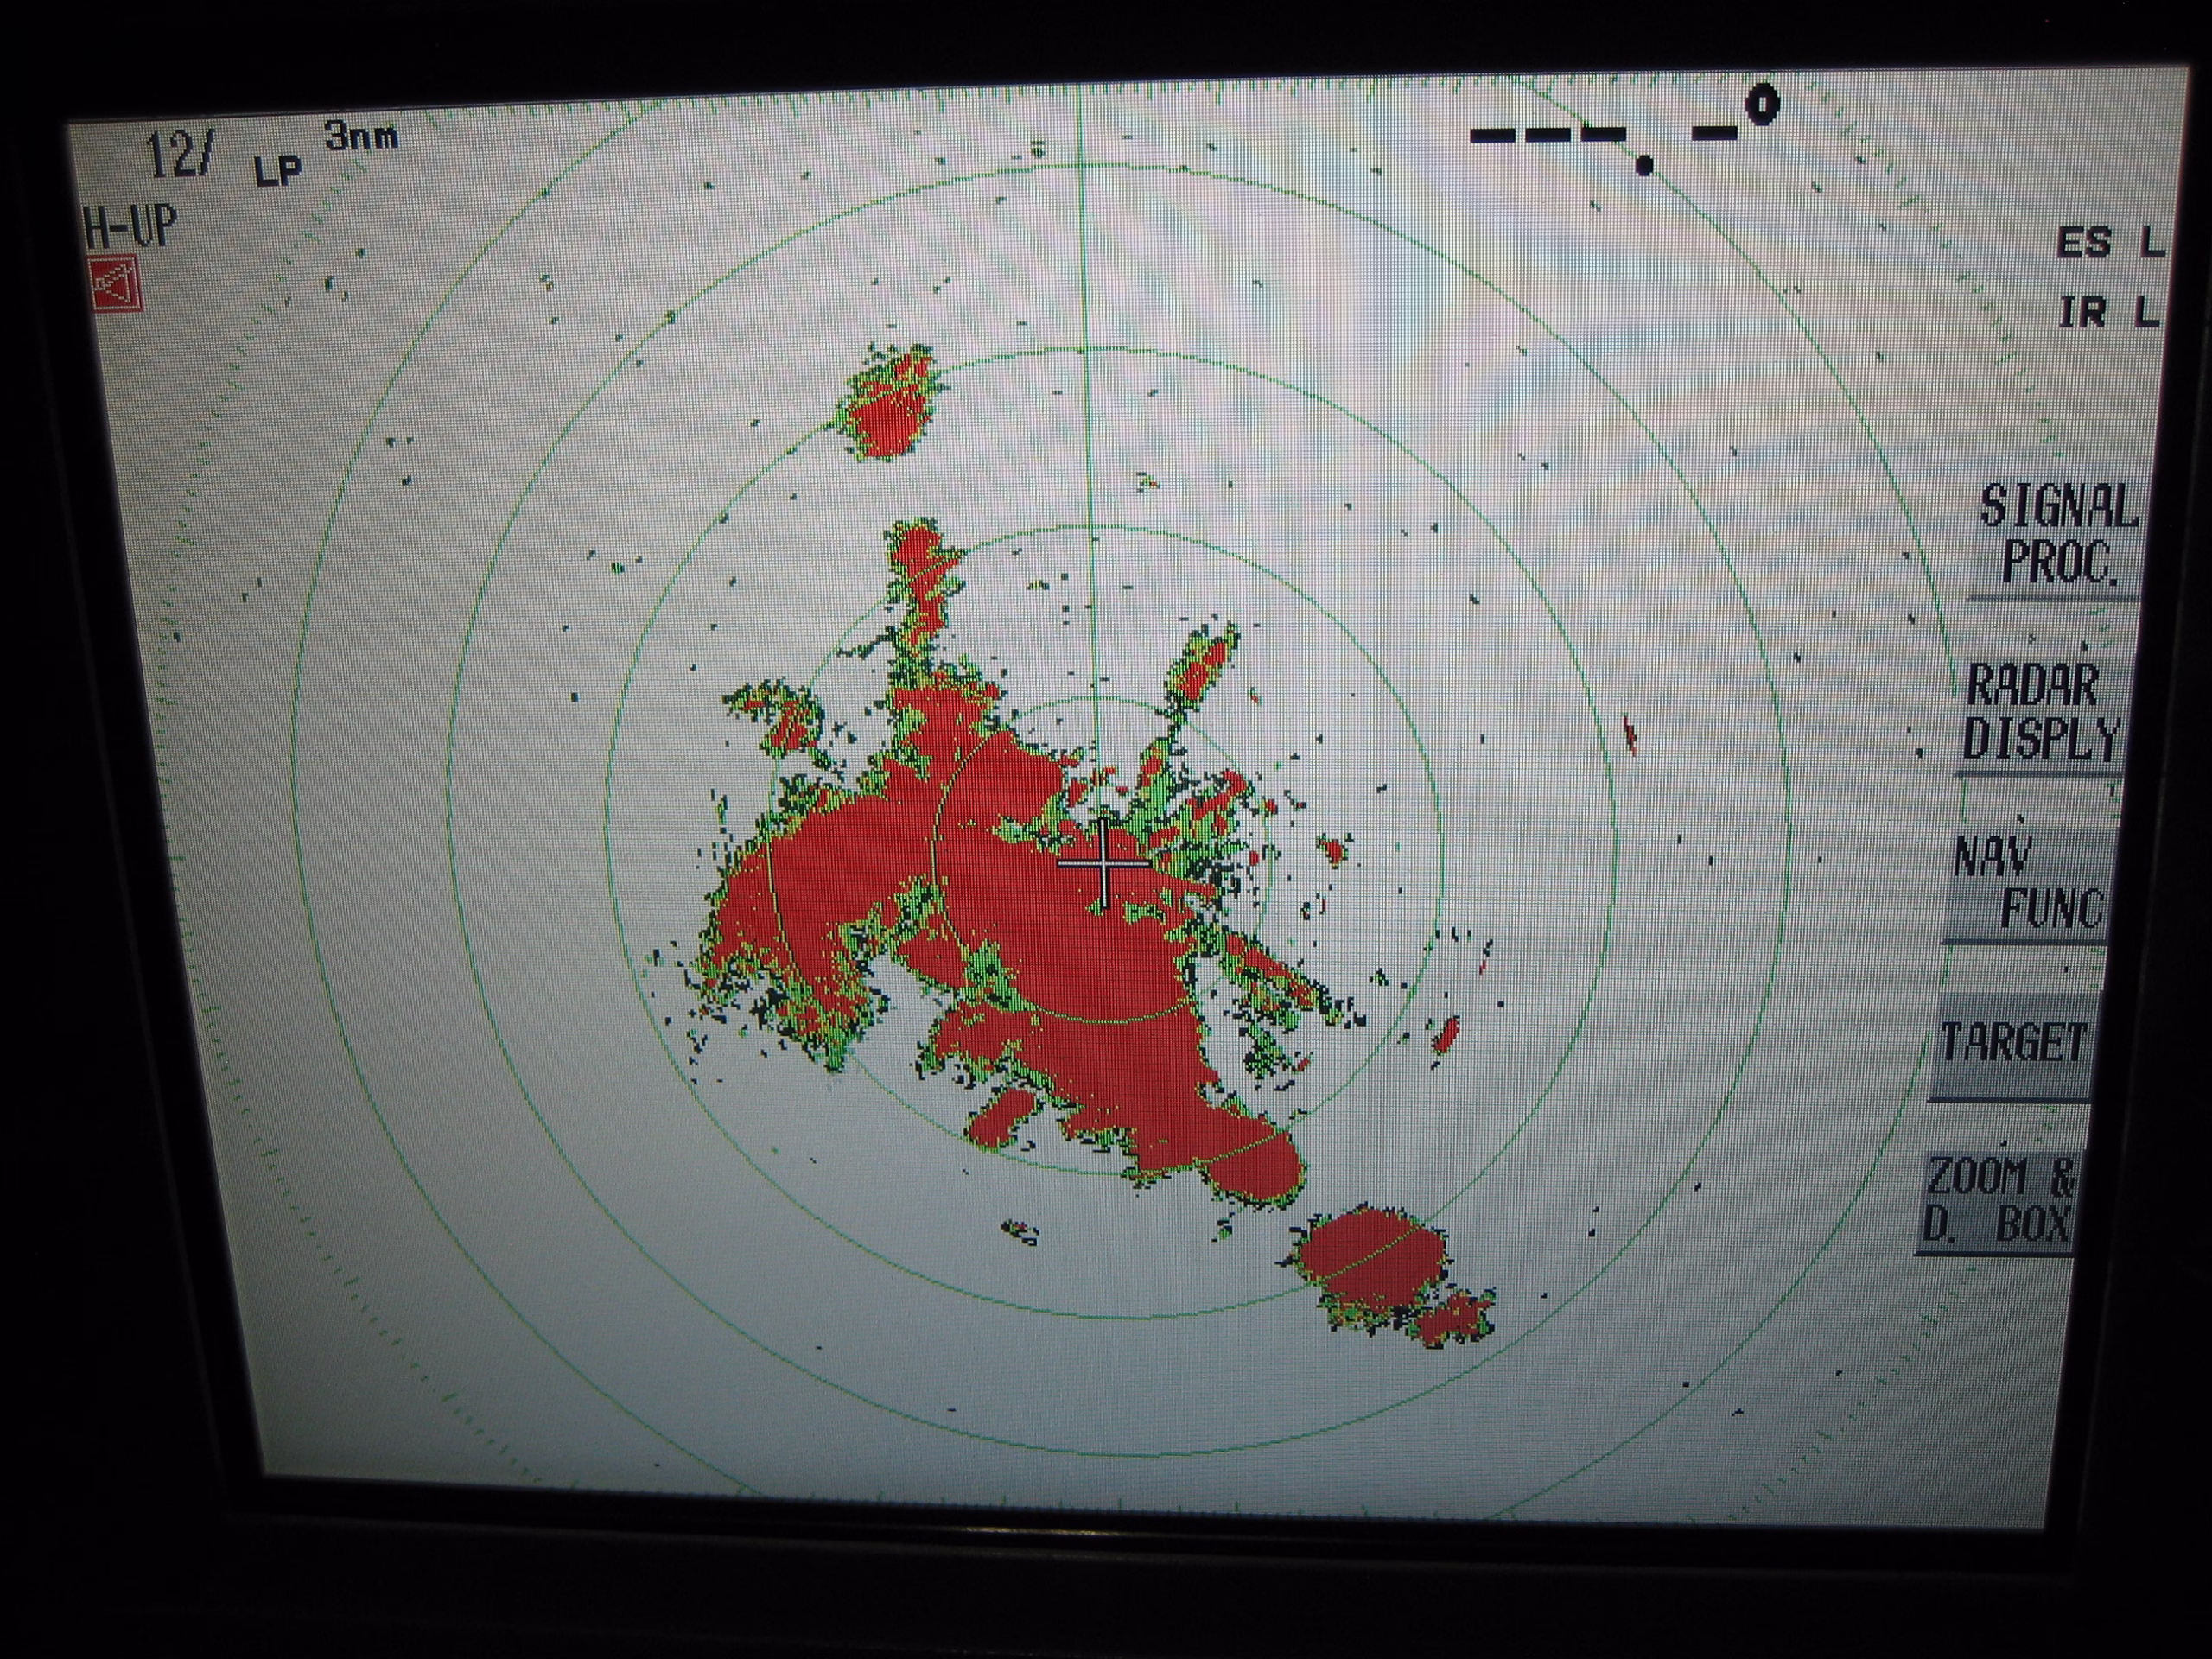Click the white crosshair cursor at center
The image size is (2212, 1659).
[x=1103, y=863]
